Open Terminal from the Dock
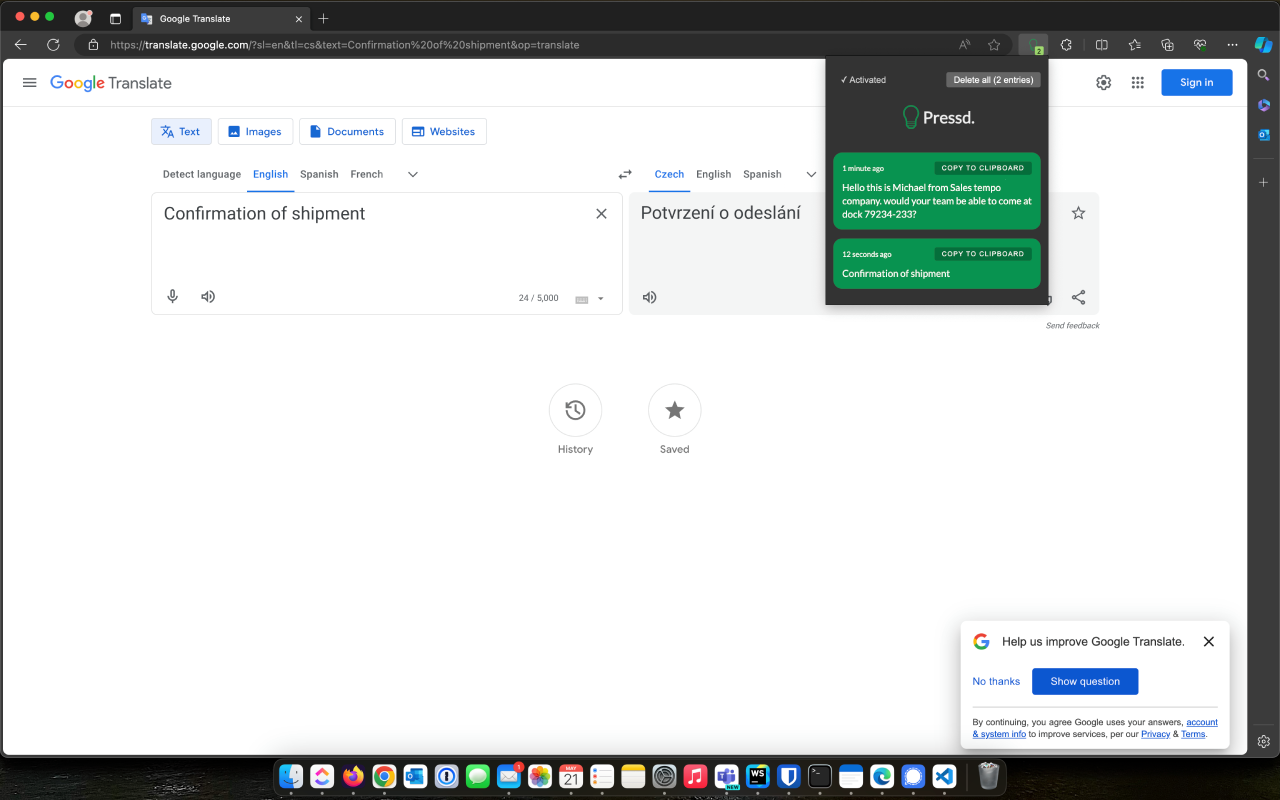This screenshot has height=800, width=1280. click(820, 776)
